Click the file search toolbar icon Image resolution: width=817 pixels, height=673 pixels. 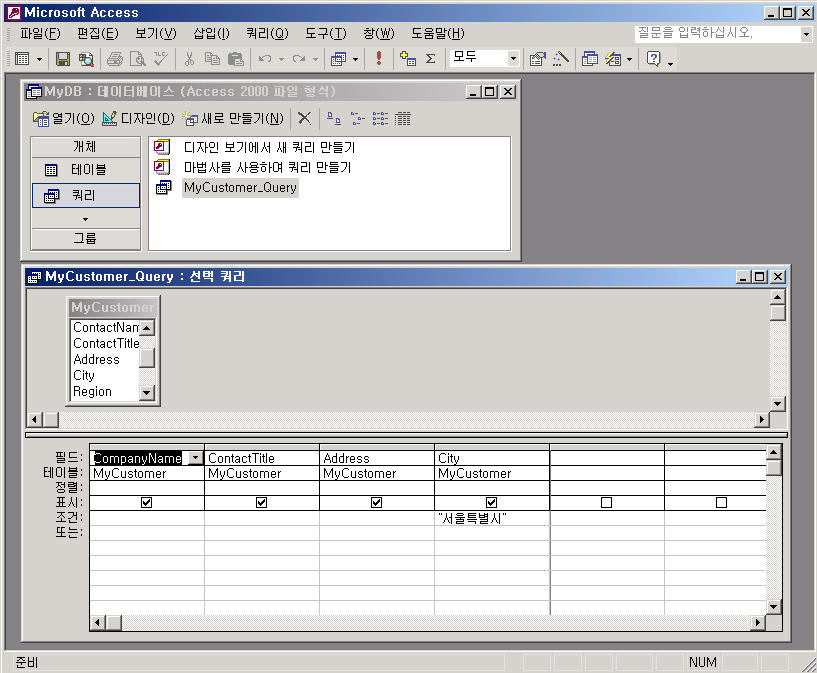[86, 59]
